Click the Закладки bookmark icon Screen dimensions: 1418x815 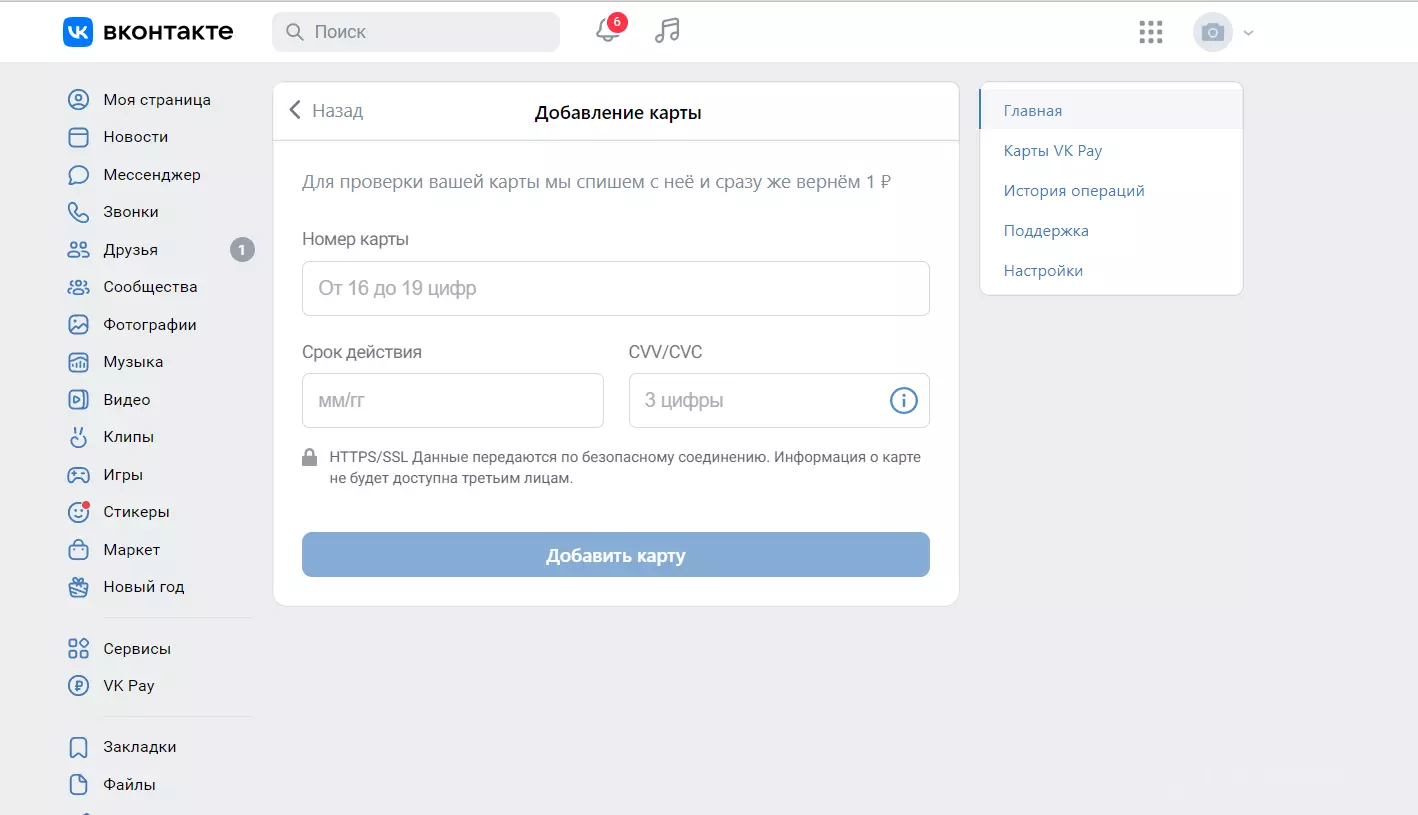click(78, 747)
